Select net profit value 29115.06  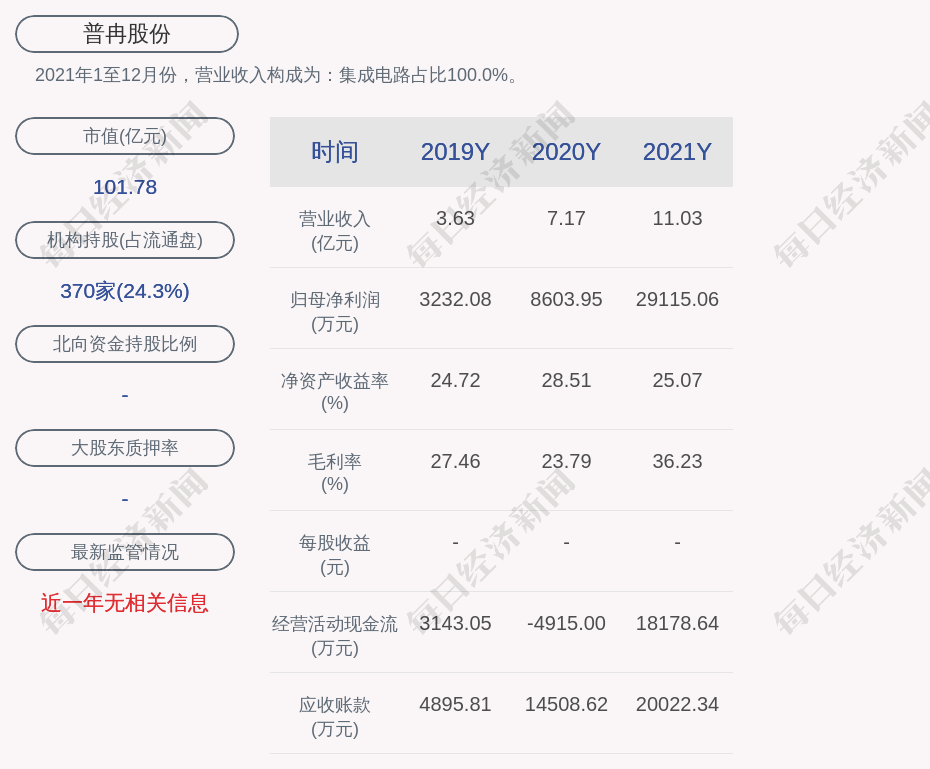[677, 299]
